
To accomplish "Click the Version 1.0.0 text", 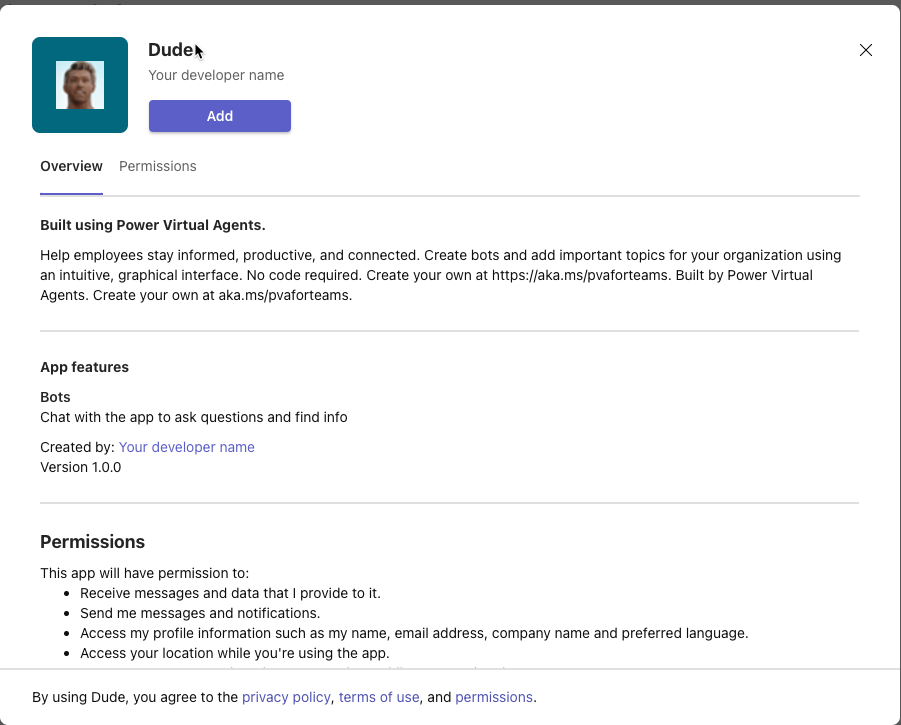I will pos(80,467).
